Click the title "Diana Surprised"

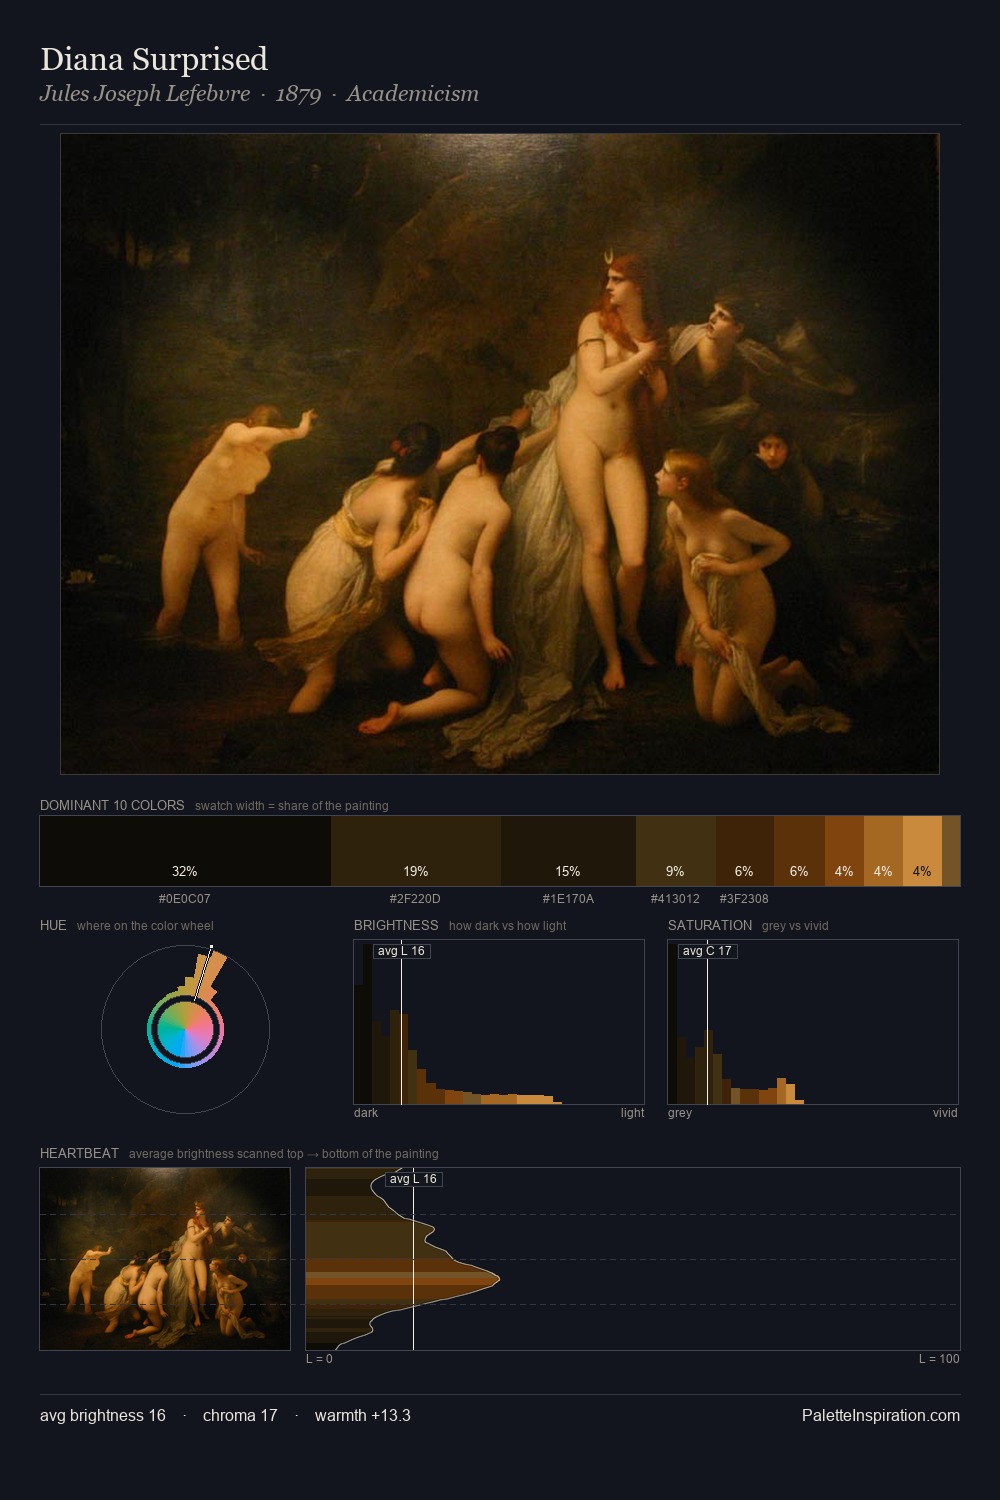(154, 59)
